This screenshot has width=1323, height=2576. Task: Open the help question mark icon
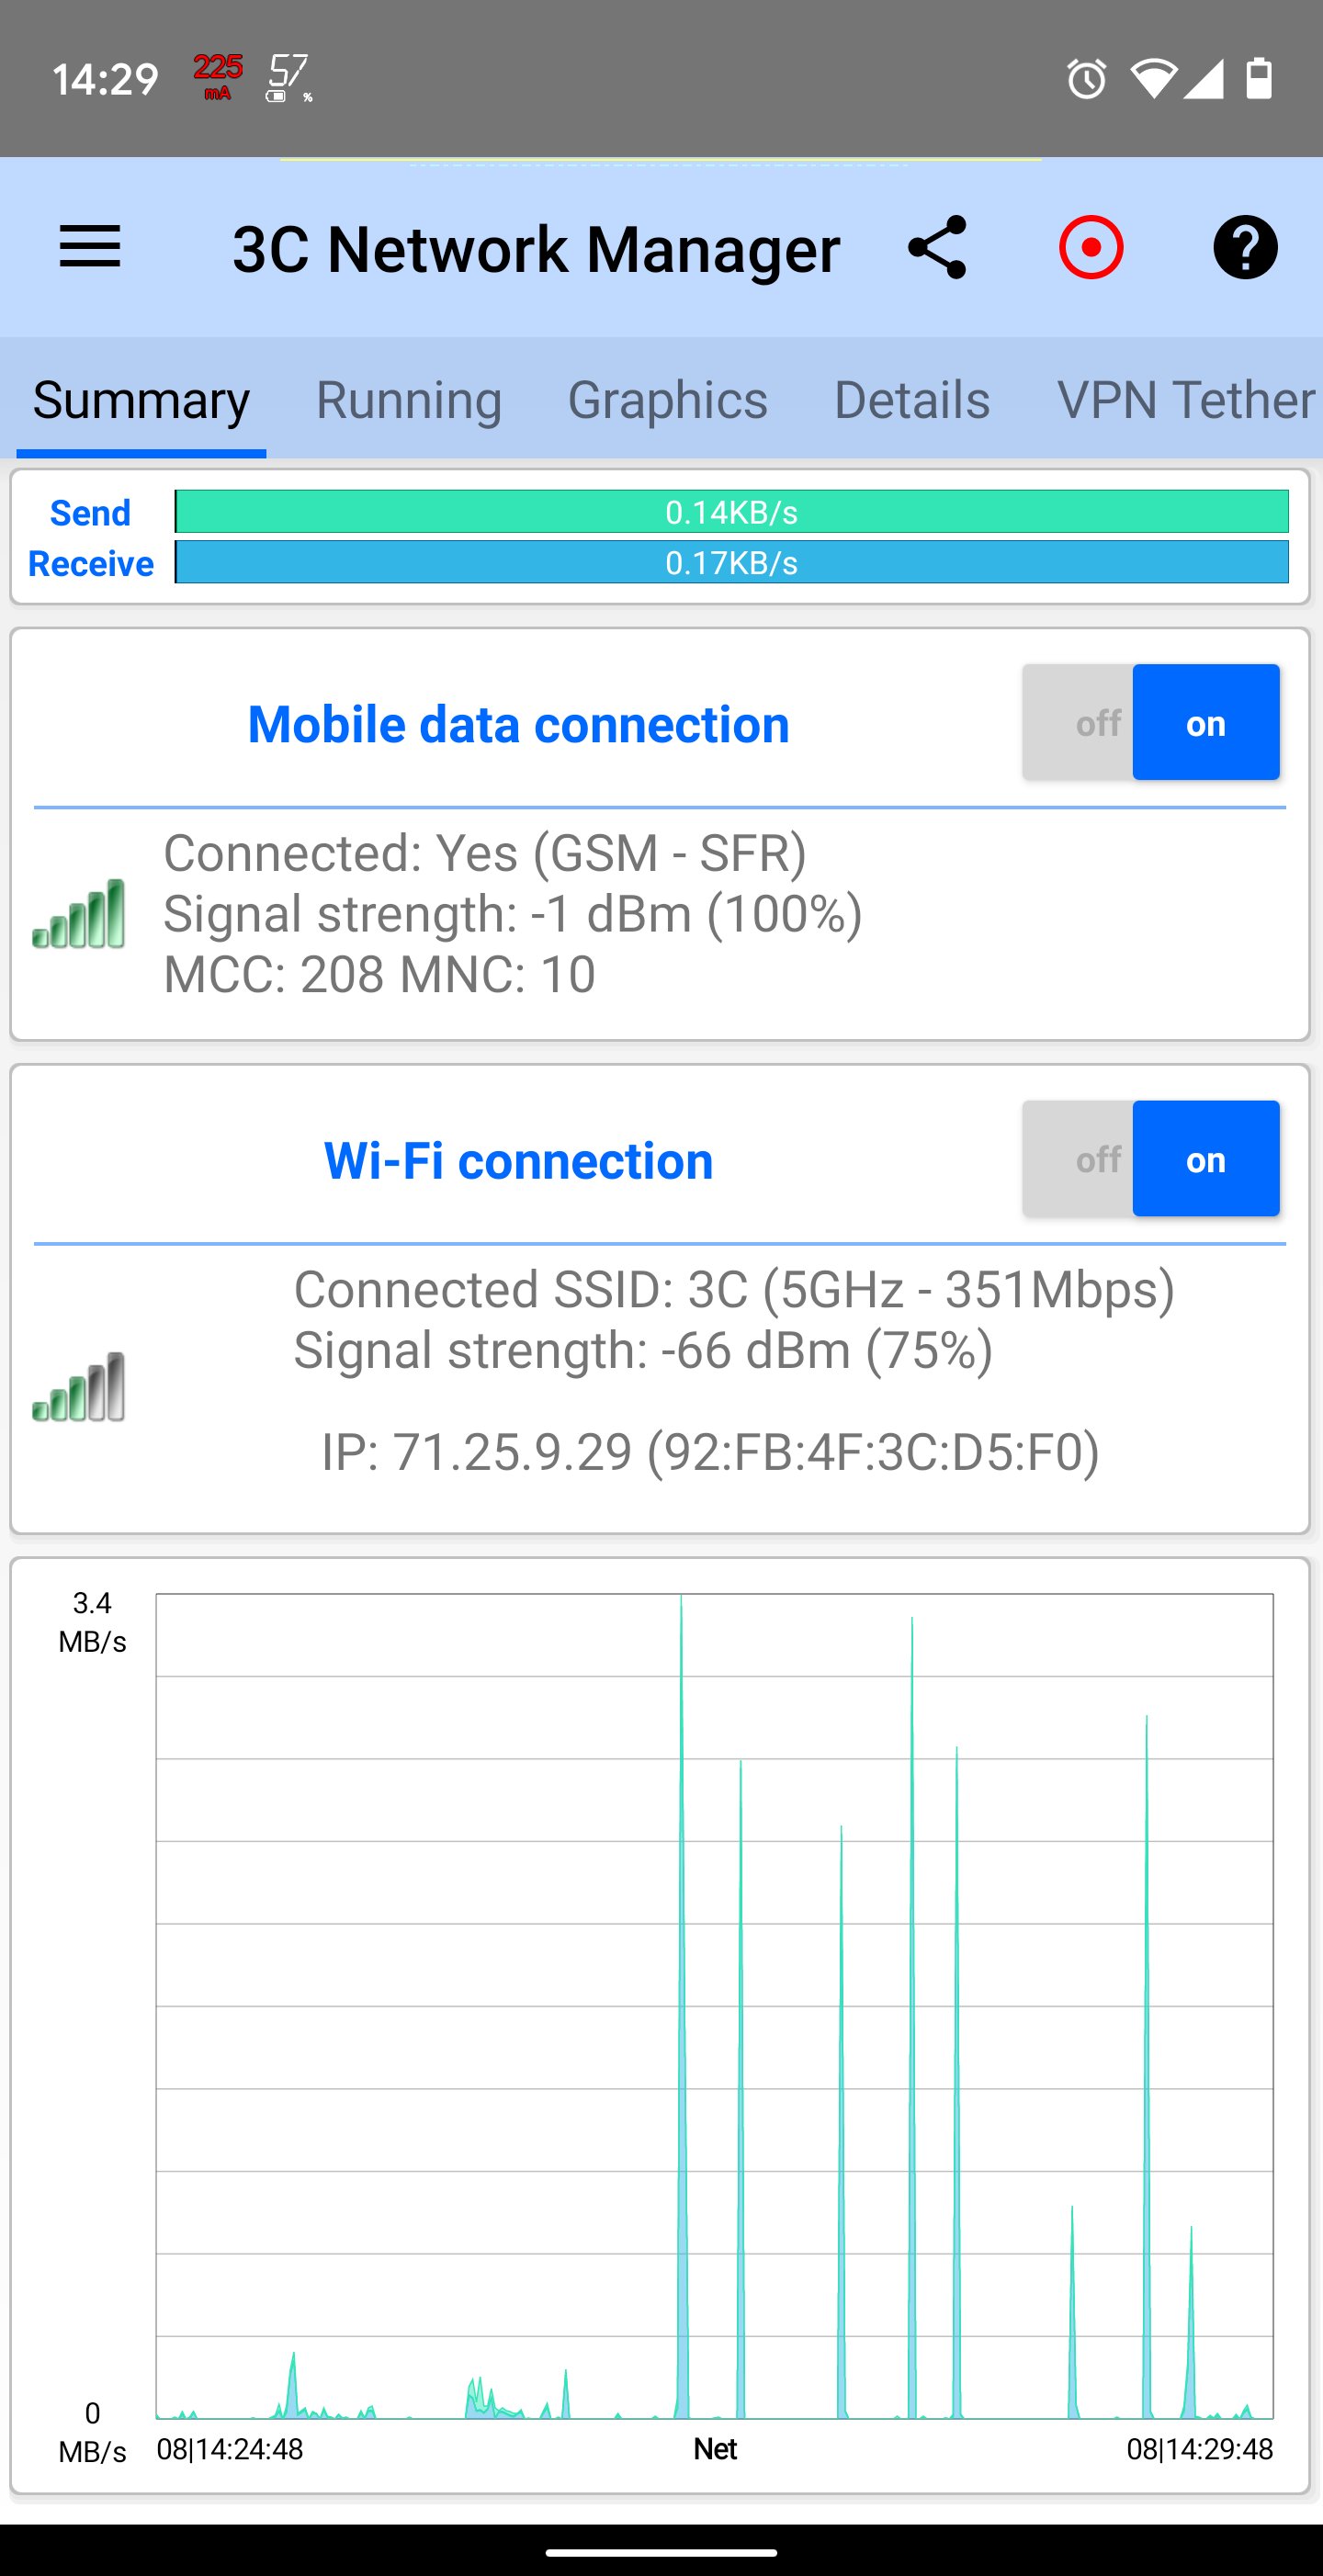[1244, 247]
